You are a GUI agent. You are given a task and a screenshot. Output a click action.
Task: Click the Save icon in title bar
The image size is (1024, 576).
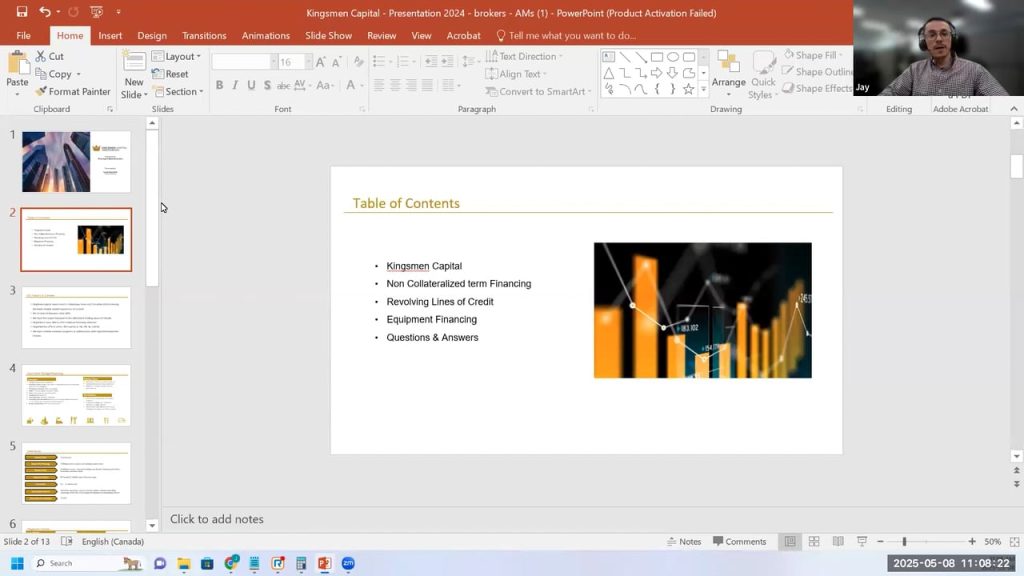22,12
